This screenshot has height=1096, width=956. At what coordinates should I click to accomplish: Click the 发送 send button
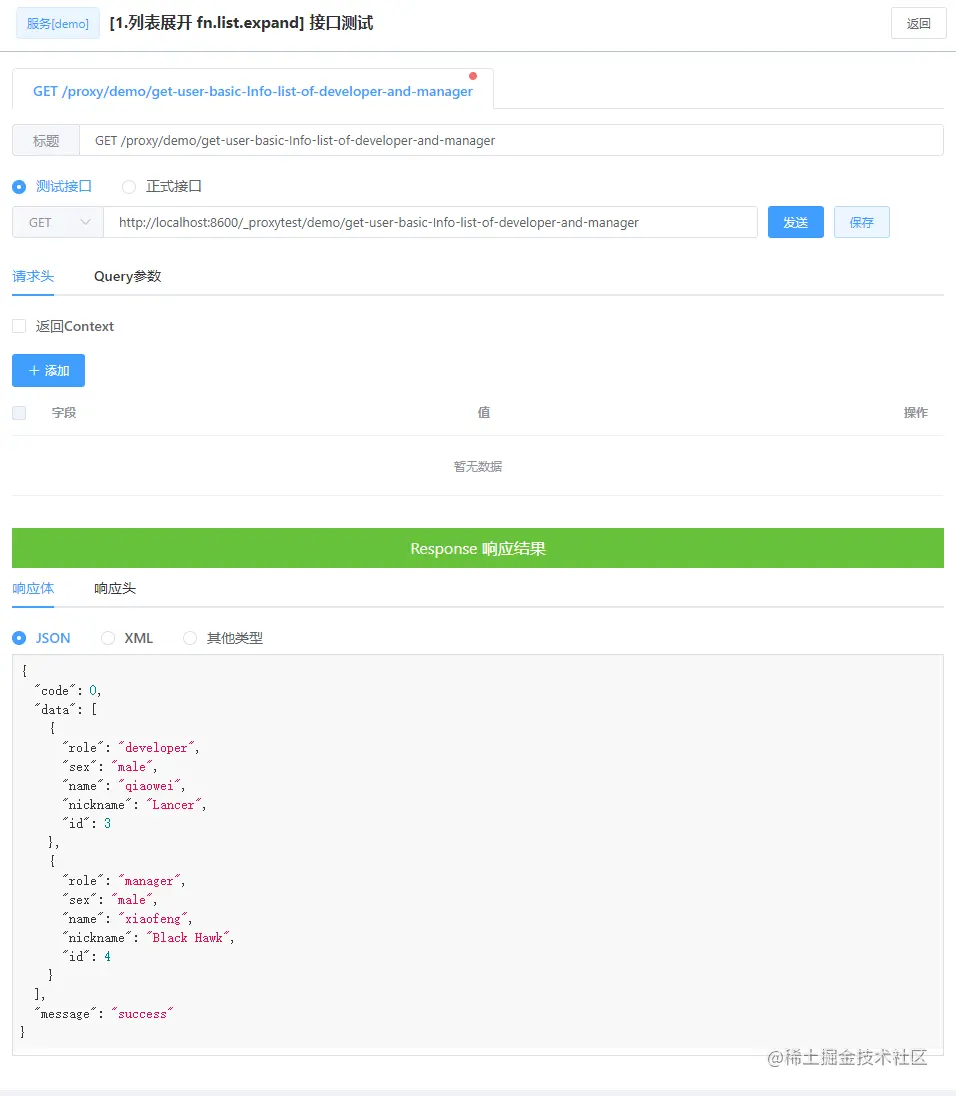click(x=796, y=222)
